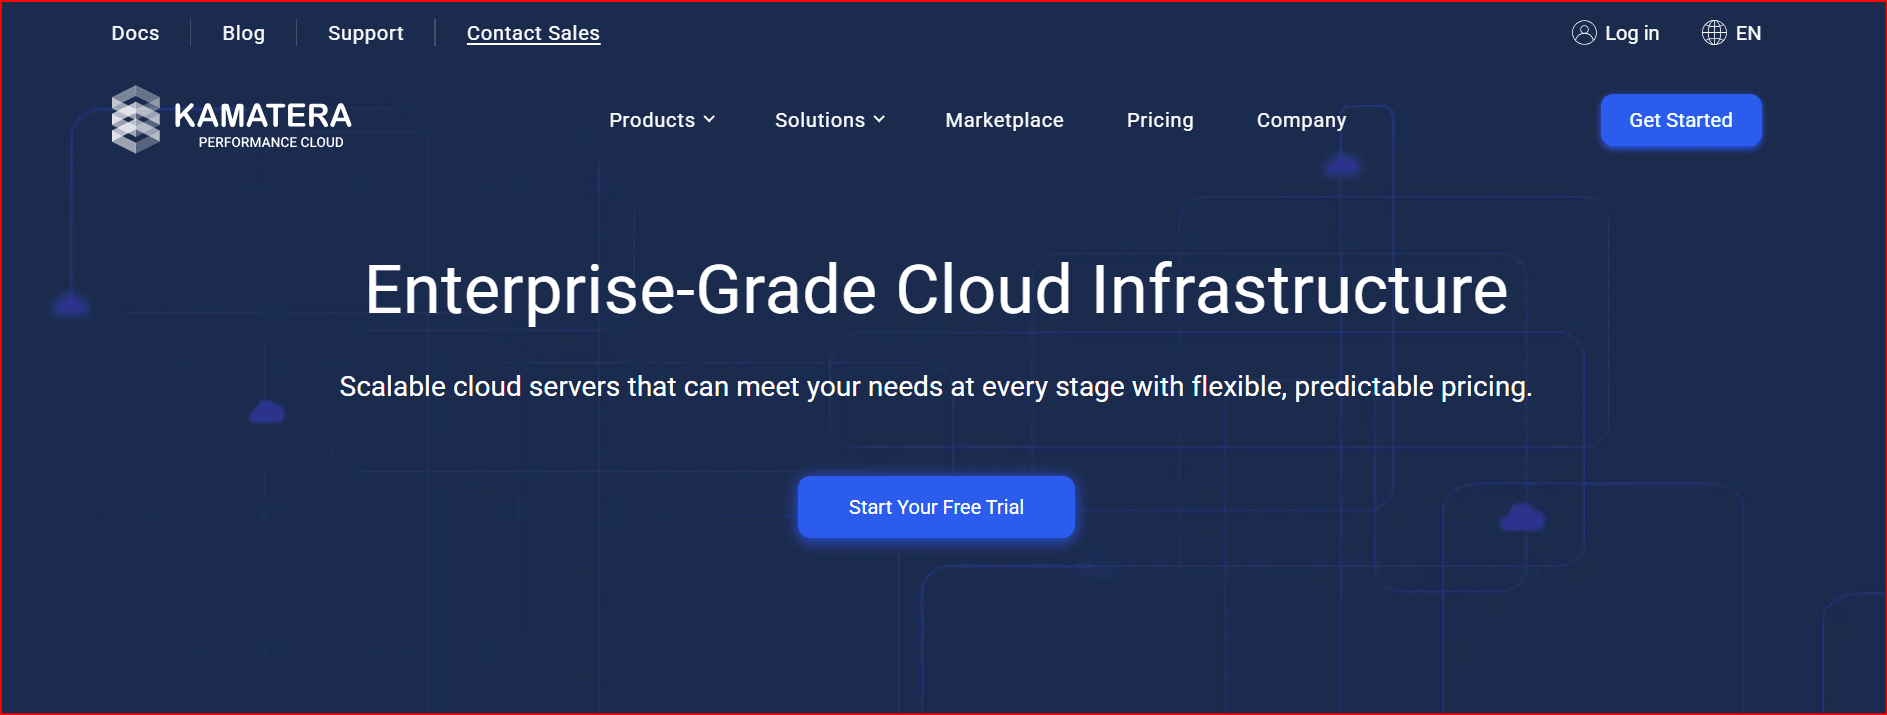
Task: Click the globe language icon
Action: tap(1714, 33)
